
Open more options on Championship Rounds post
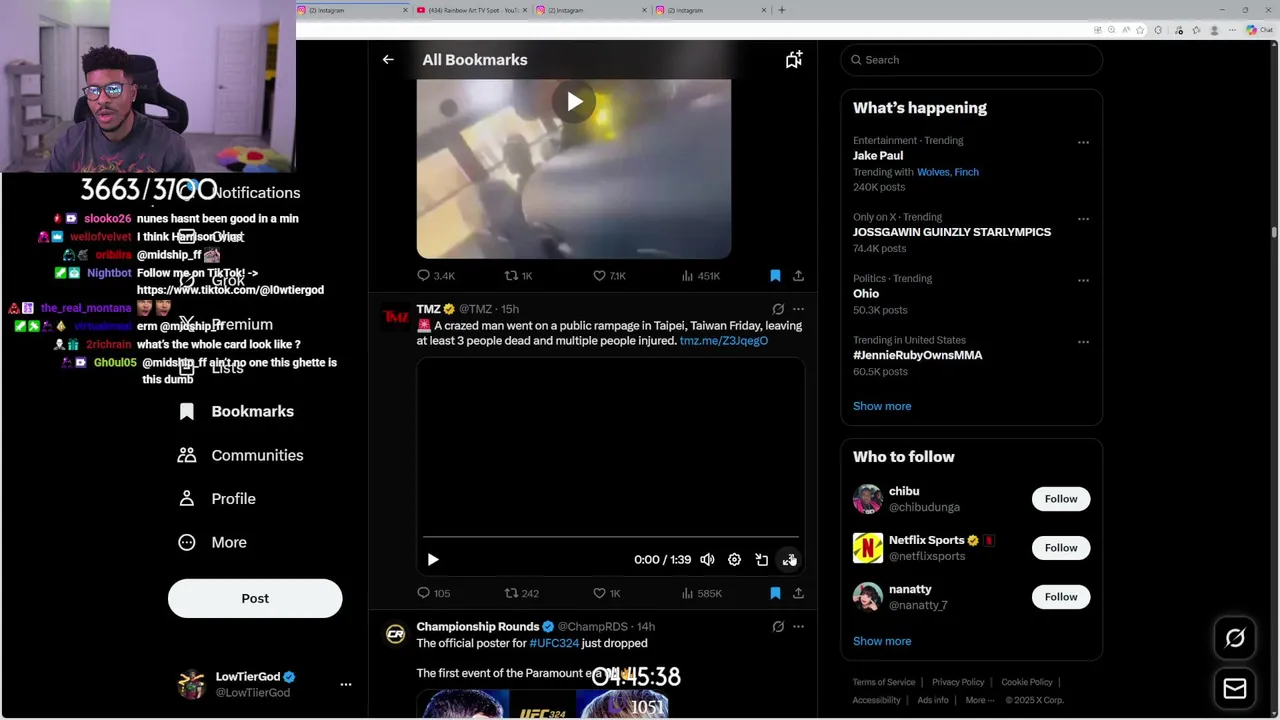[798, 627]
